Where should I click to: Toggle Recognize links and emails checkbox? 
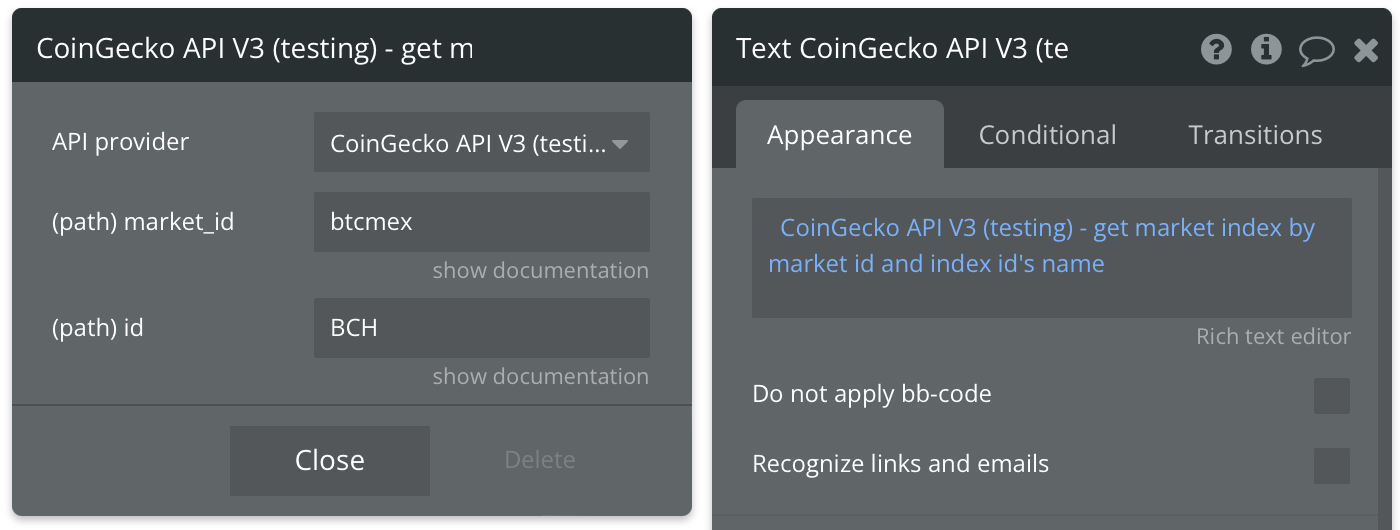pyautogui.click(x=1332, y=466)
